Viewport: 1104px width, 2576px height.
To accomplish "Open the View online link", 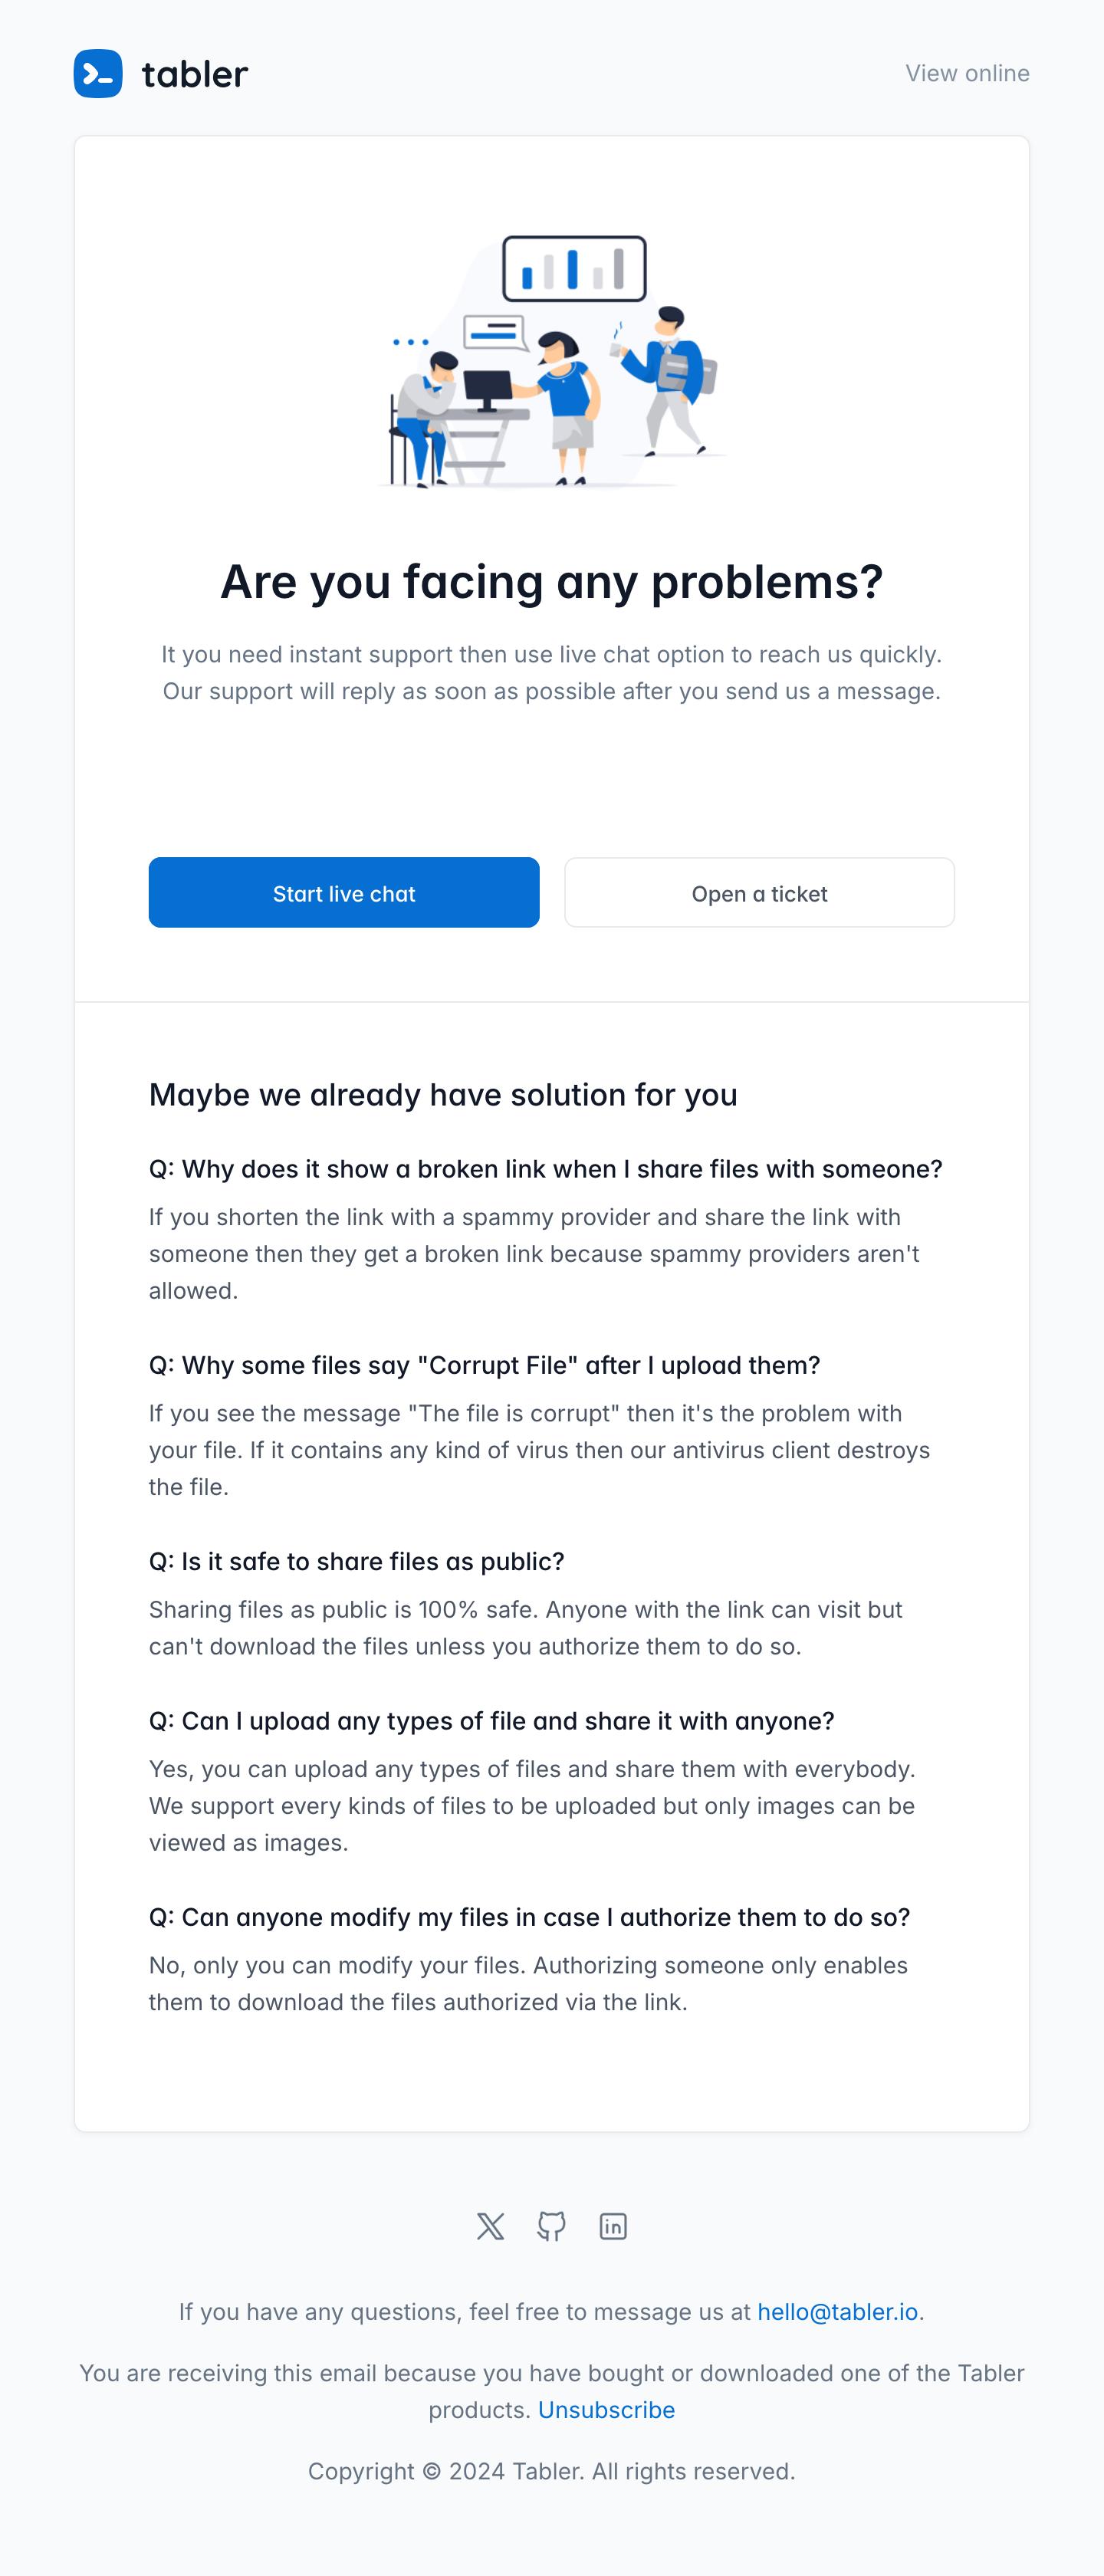I will (966, 74).
